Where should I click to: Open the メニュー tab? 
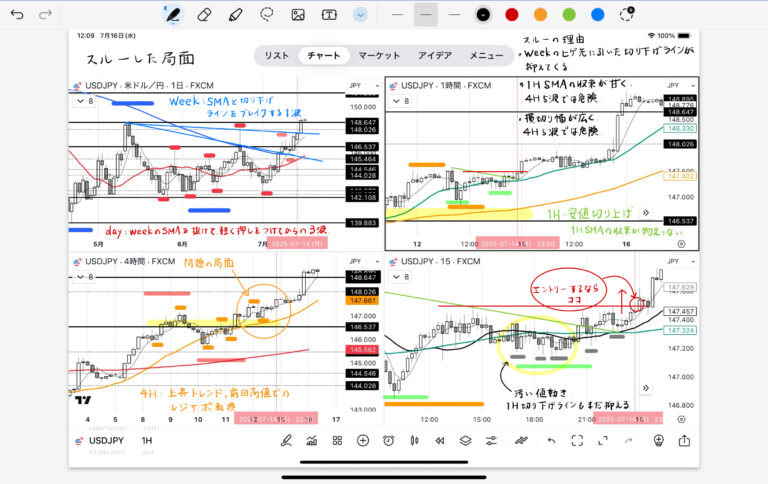pos(486,55)
